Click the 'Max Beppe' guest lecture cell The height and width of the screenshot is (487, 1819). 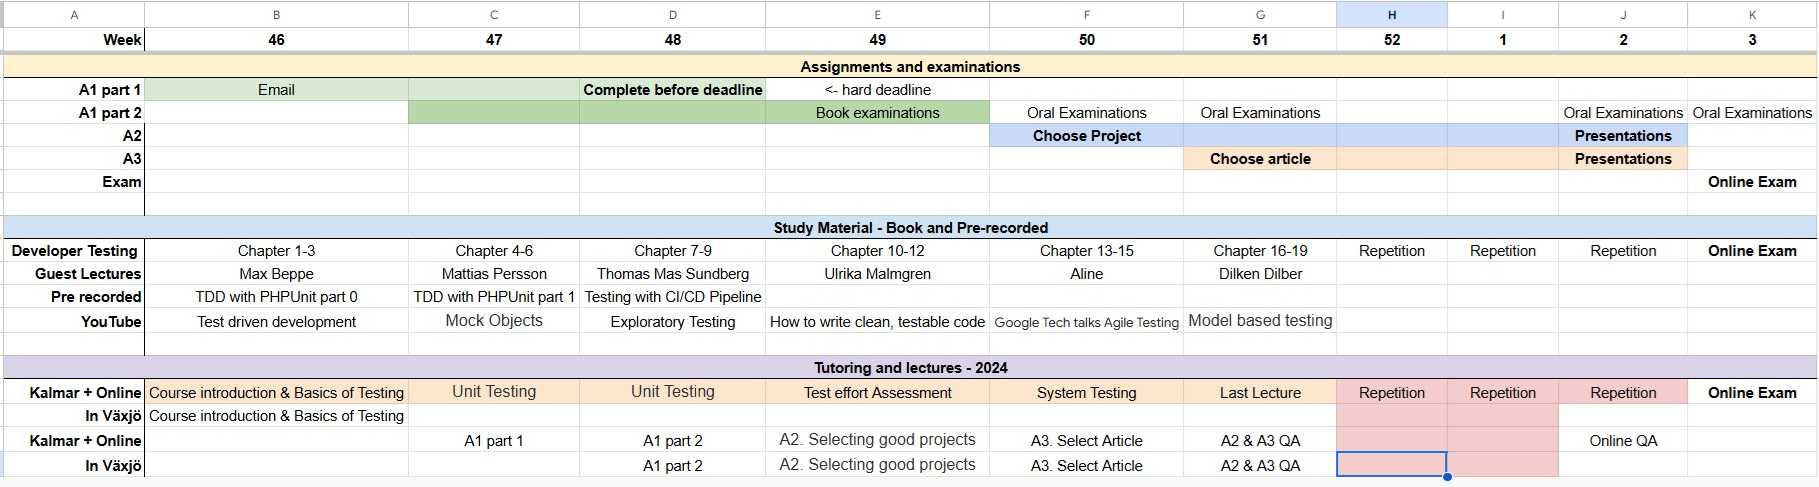coord(276,274)
